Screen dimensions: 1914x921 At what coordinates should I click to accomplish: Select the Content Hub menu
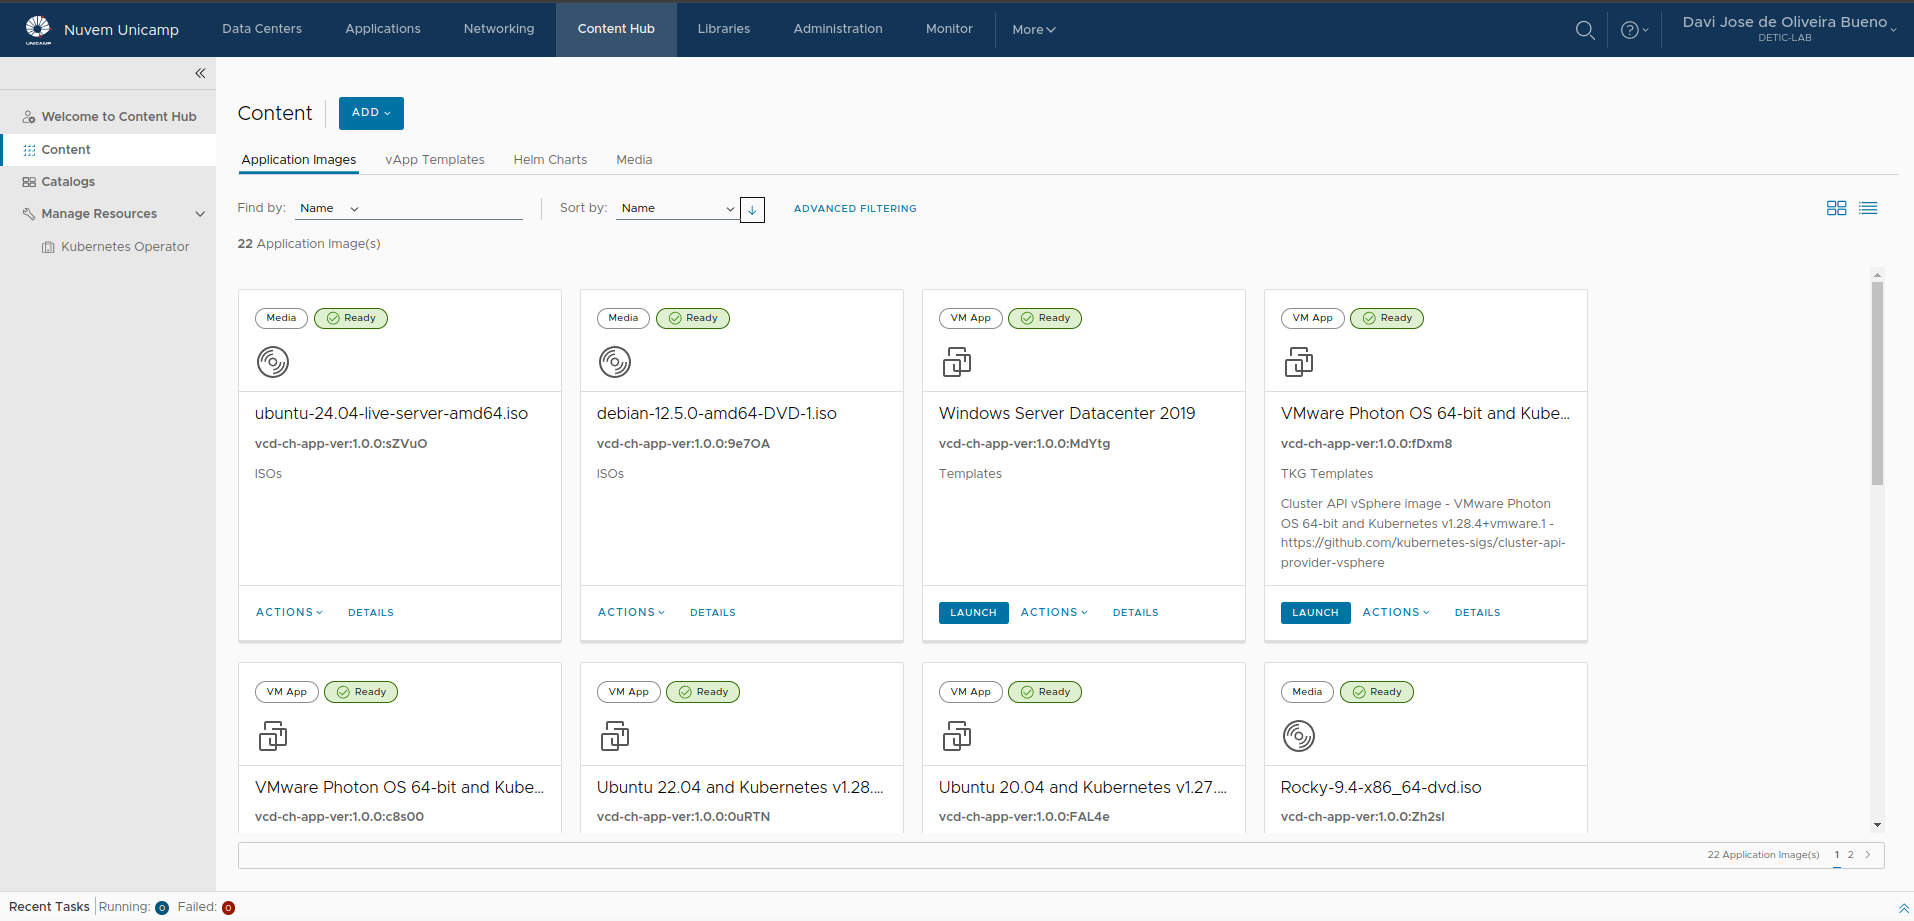coord(616,29)
